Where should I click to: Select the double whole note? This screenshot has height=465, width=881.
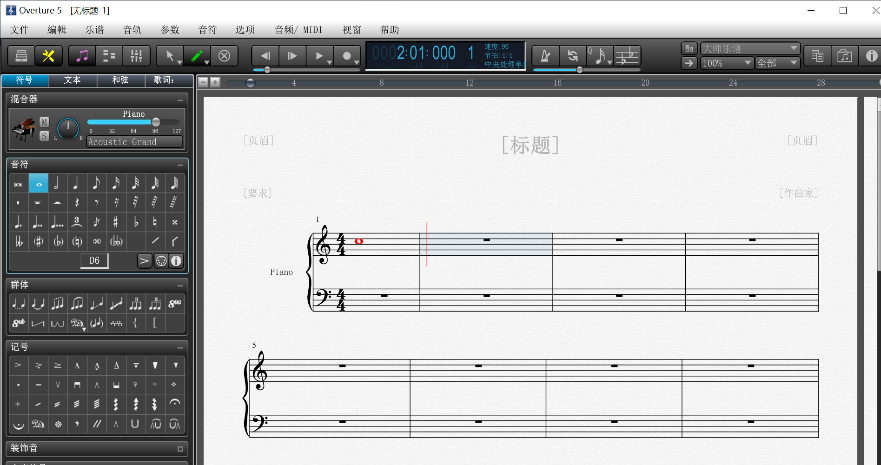coord(19,183)
